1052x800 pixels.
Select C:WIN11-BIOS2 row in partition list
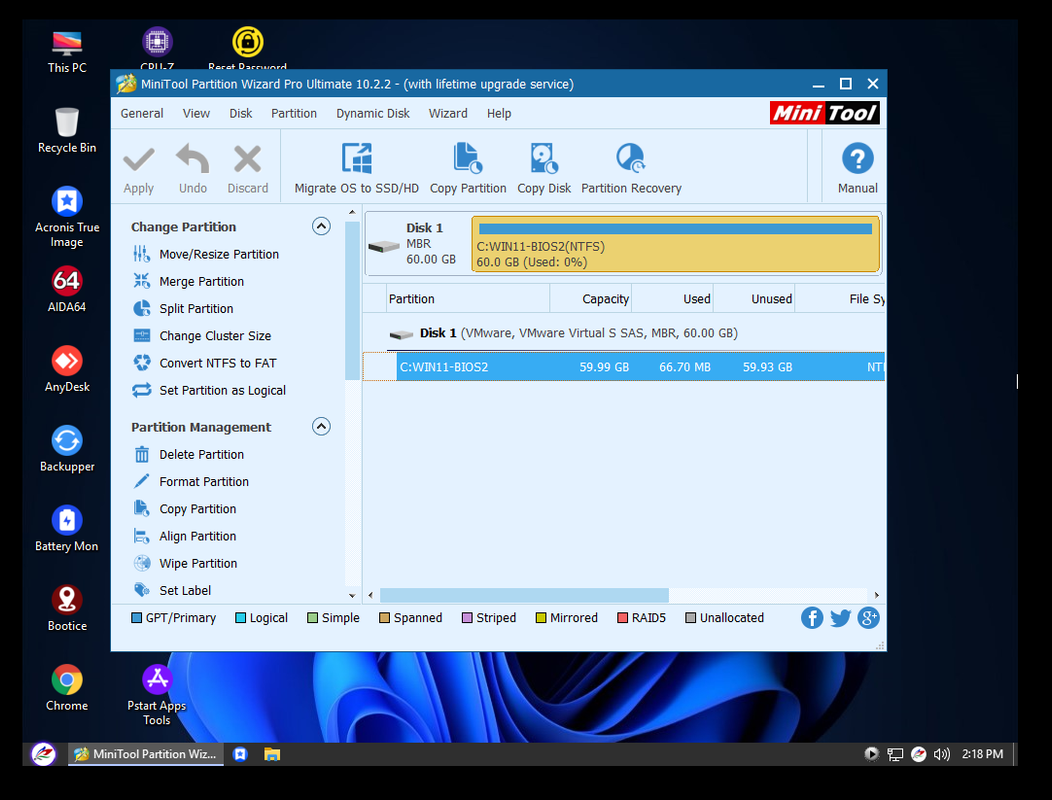coord(623,367)
